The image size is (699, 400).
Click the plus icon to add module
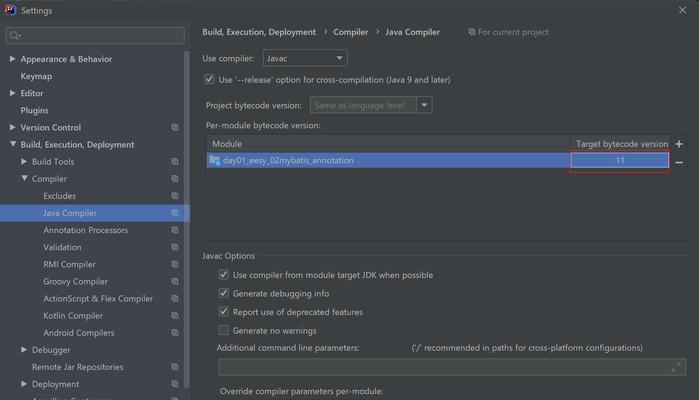pos(679,144)
